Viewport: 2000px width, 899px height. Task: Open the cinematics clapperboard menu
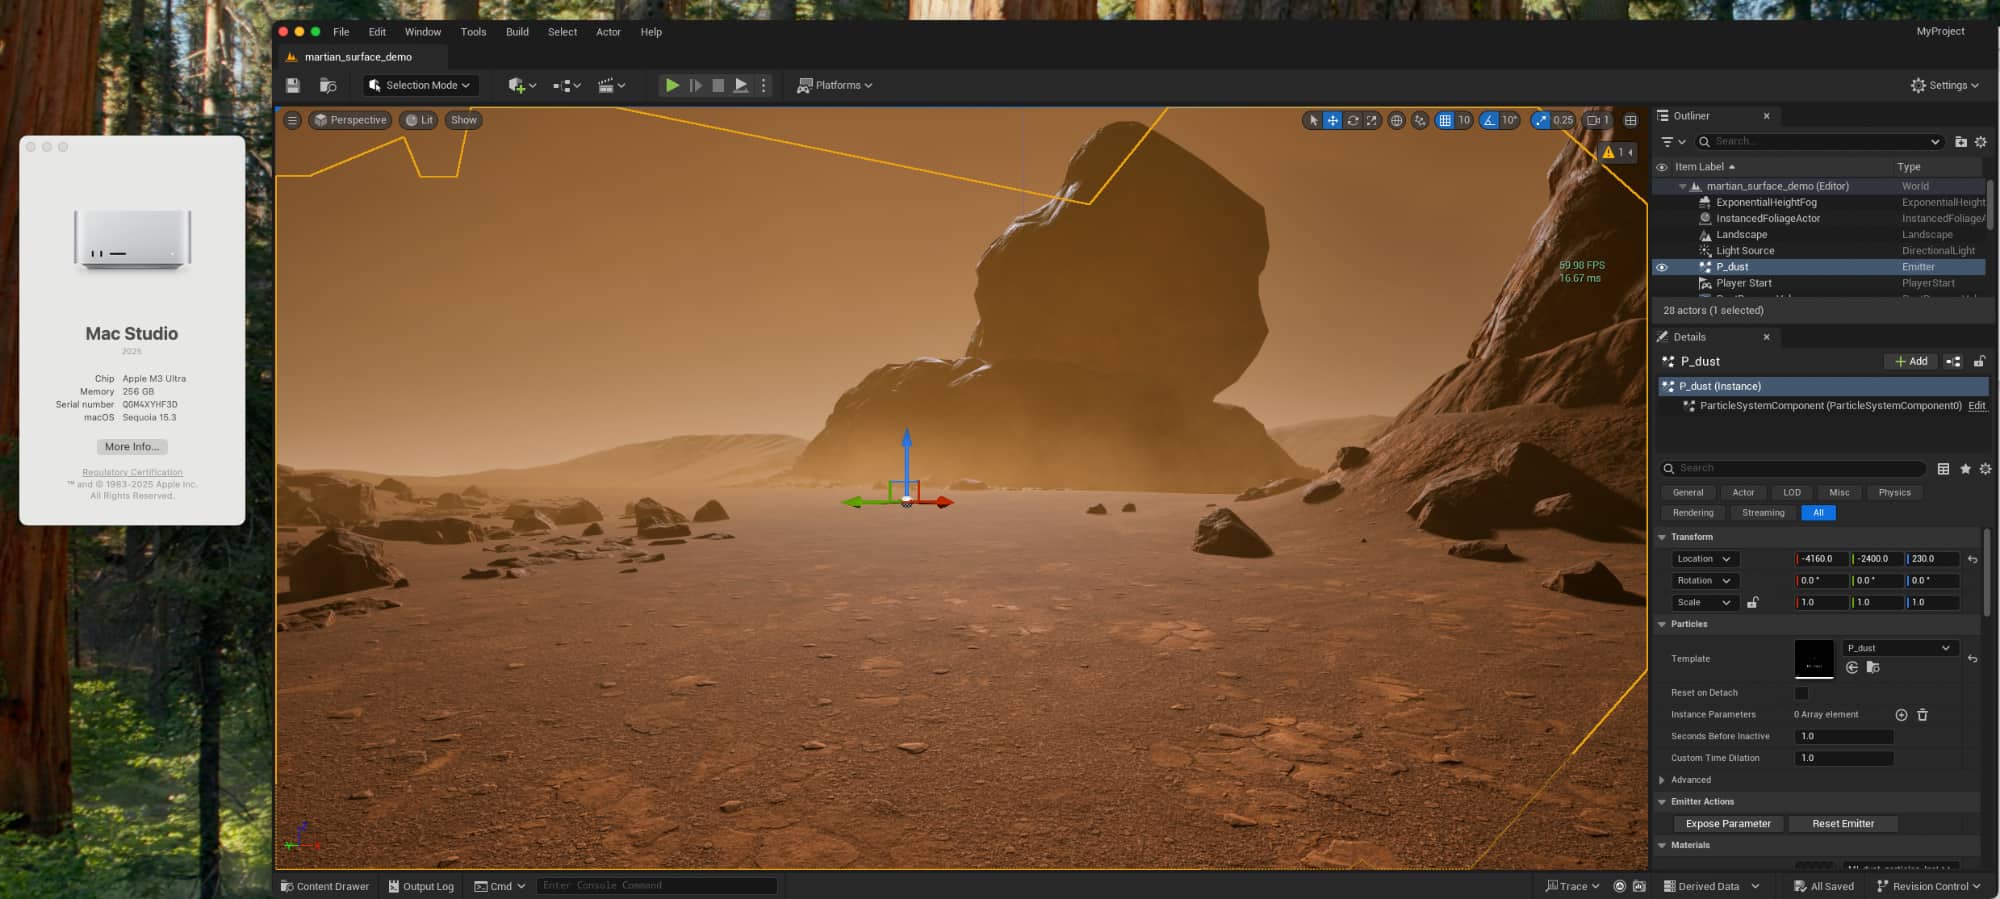click(610, 86)
